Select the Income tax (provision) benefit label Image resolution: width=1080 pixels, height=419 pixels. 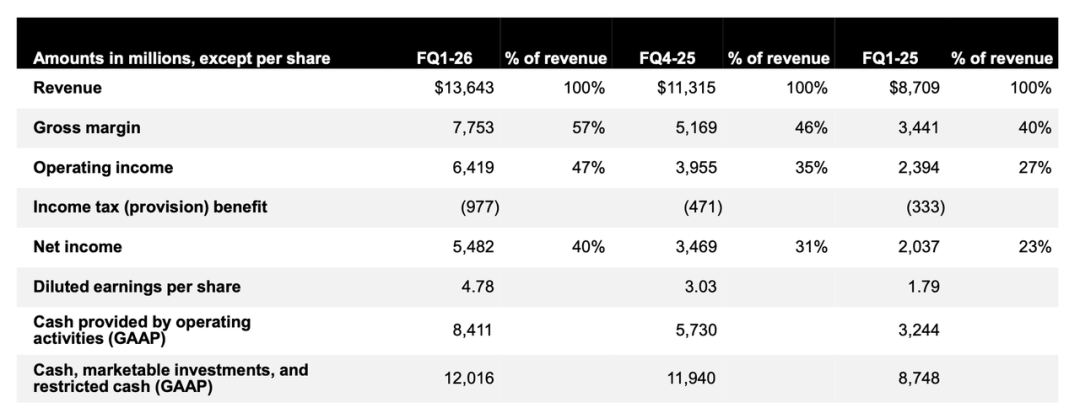(x=150, y=208)
